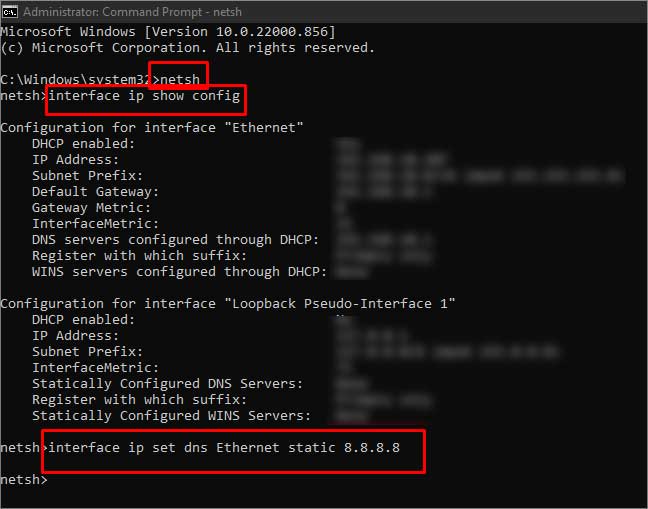Click the 'Statically Configured WINS Servers' label
648x509 pixels.
172,416
